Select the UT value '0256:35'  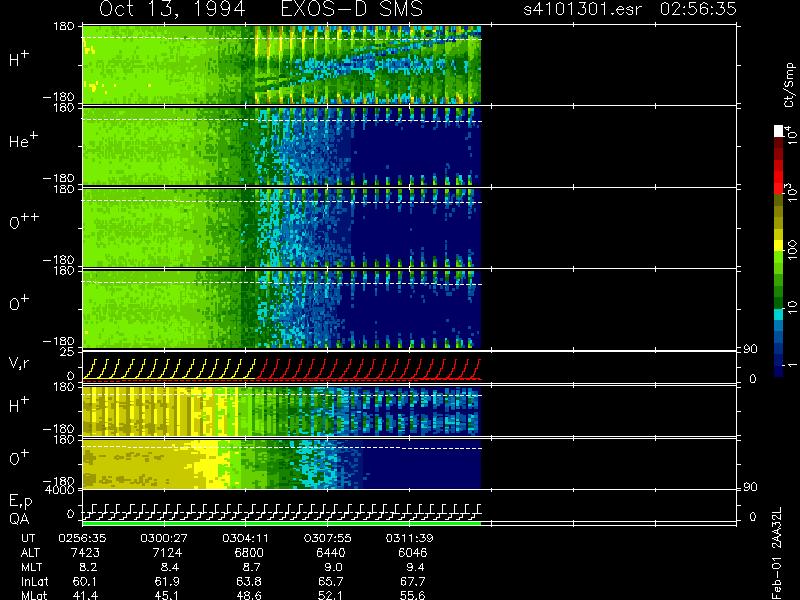[82, 538]
